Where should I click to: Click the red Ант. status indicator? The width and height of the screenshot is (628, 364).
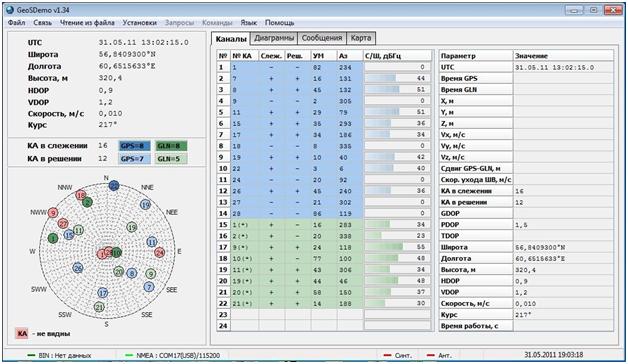[x=431, y=355]
